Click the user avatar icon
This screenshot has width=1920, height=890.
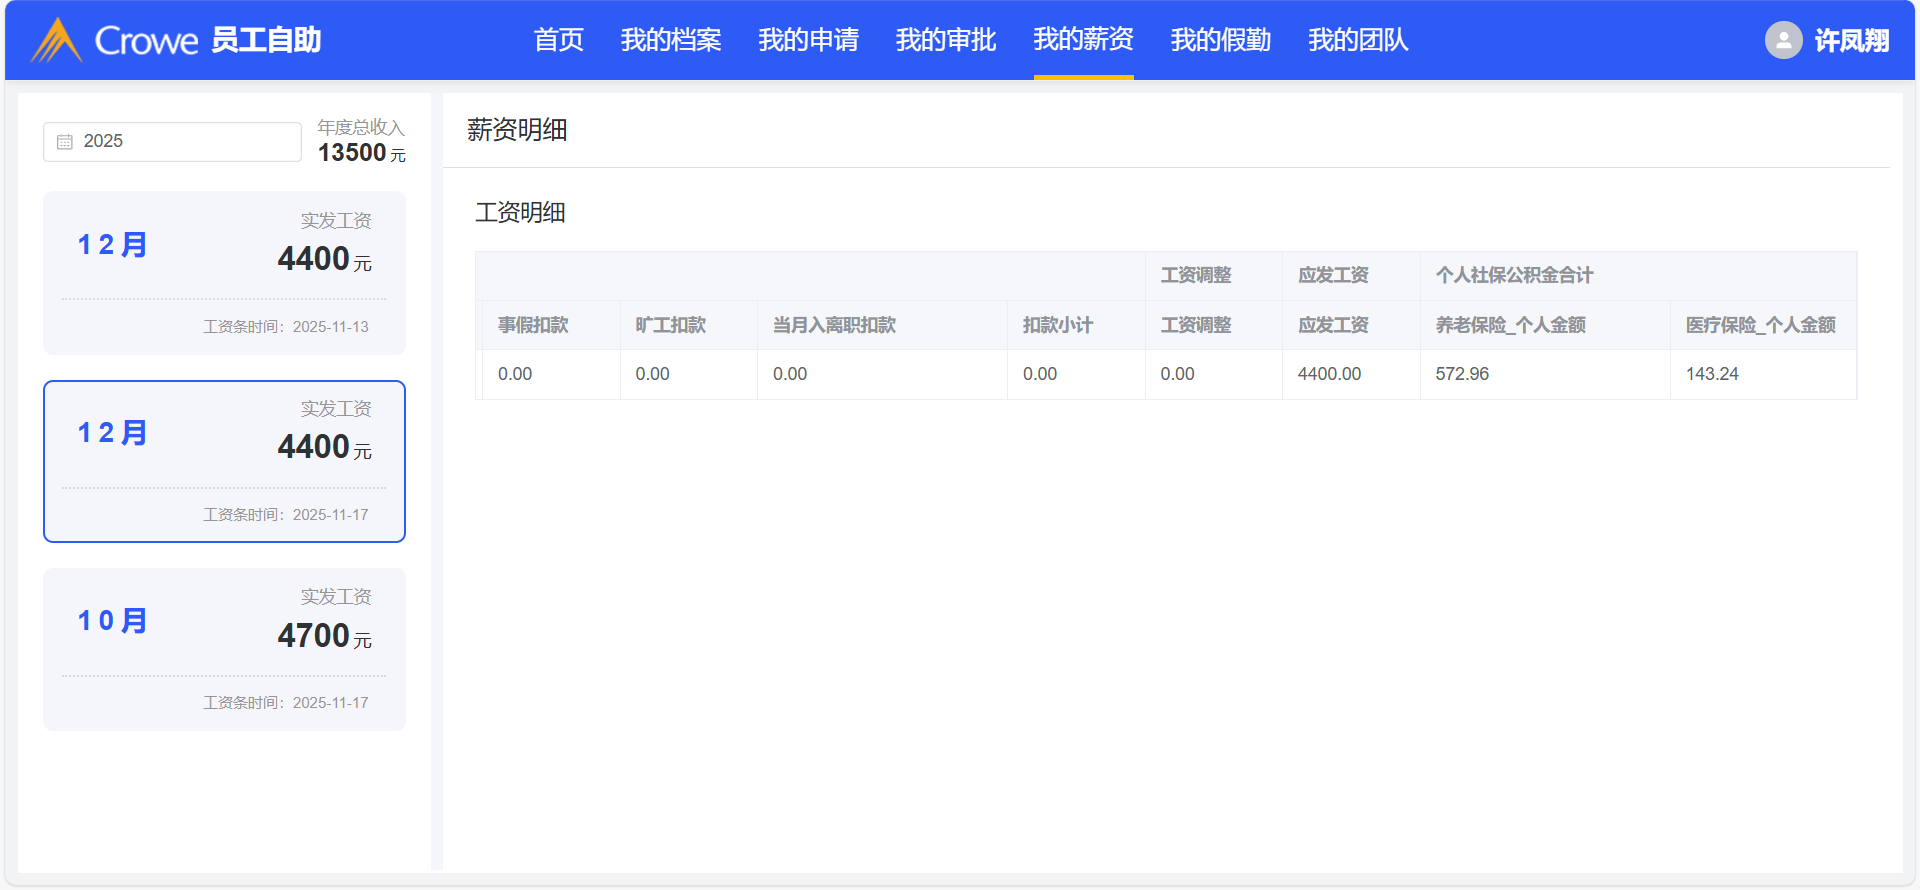tap(1783, 40)
